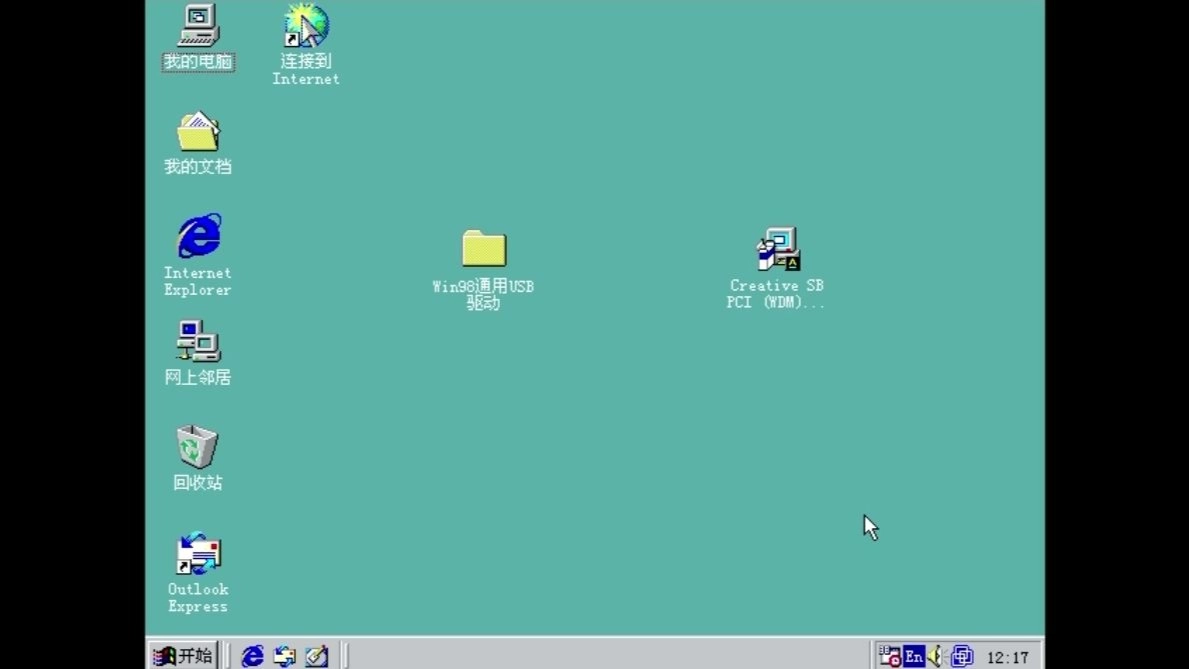Open the 开始 Start button
1189x669 pixels.
[x=183, y=655]
